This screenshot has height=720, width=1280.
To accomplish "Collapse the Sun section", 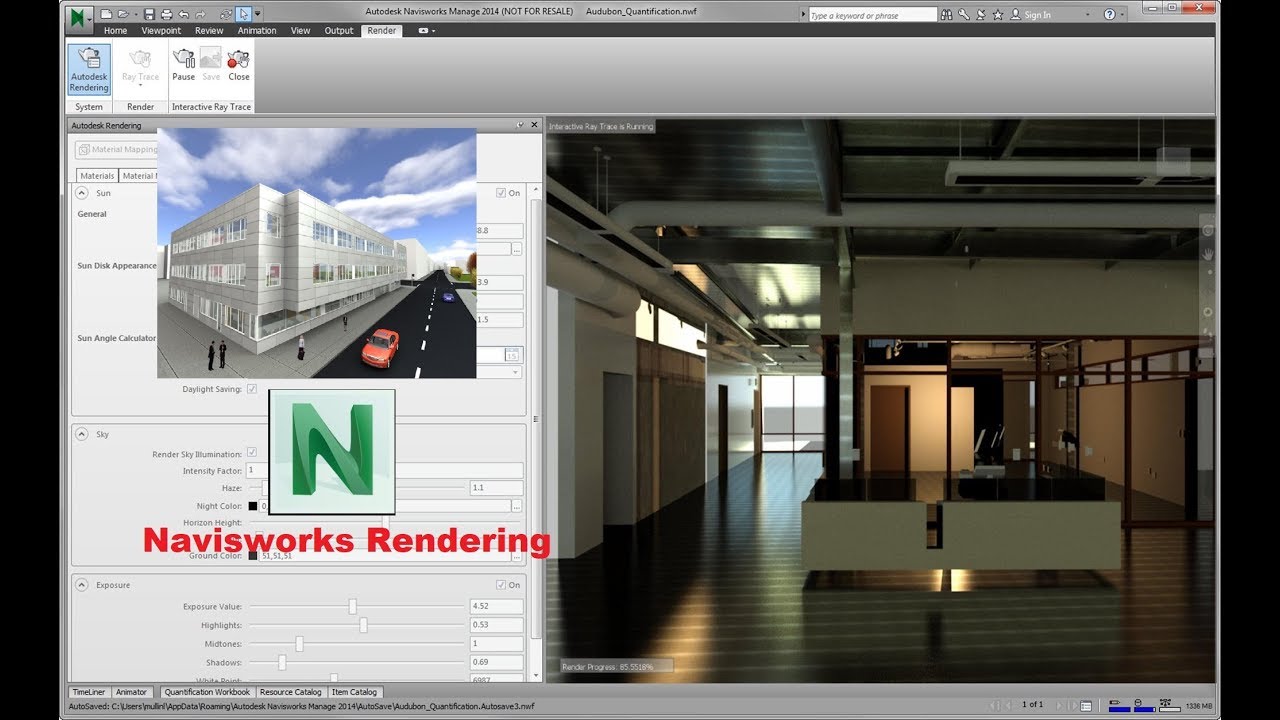I will point(82,193).
